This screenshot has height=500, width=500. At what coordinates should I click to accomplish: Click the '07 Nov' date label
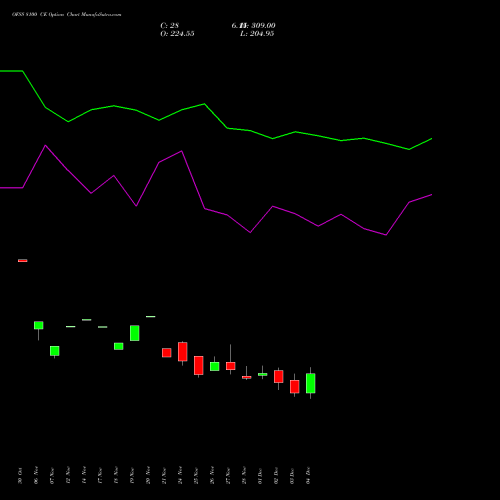(52, 476)
